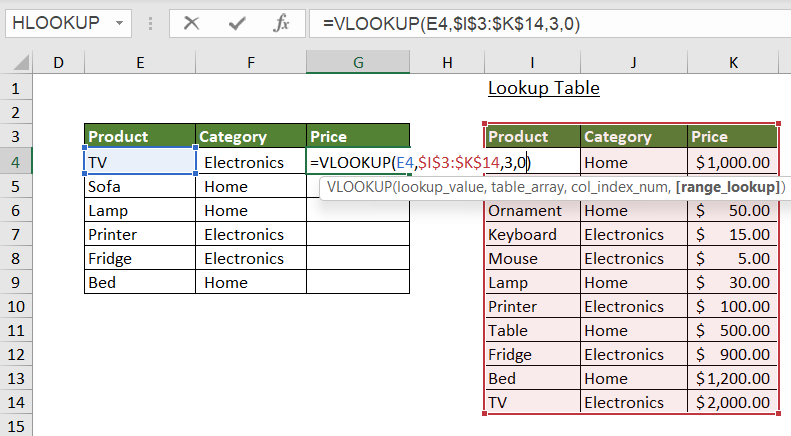Click the $1,000.00 price cell
The image size is (791, 436).
tap(732, 162)
